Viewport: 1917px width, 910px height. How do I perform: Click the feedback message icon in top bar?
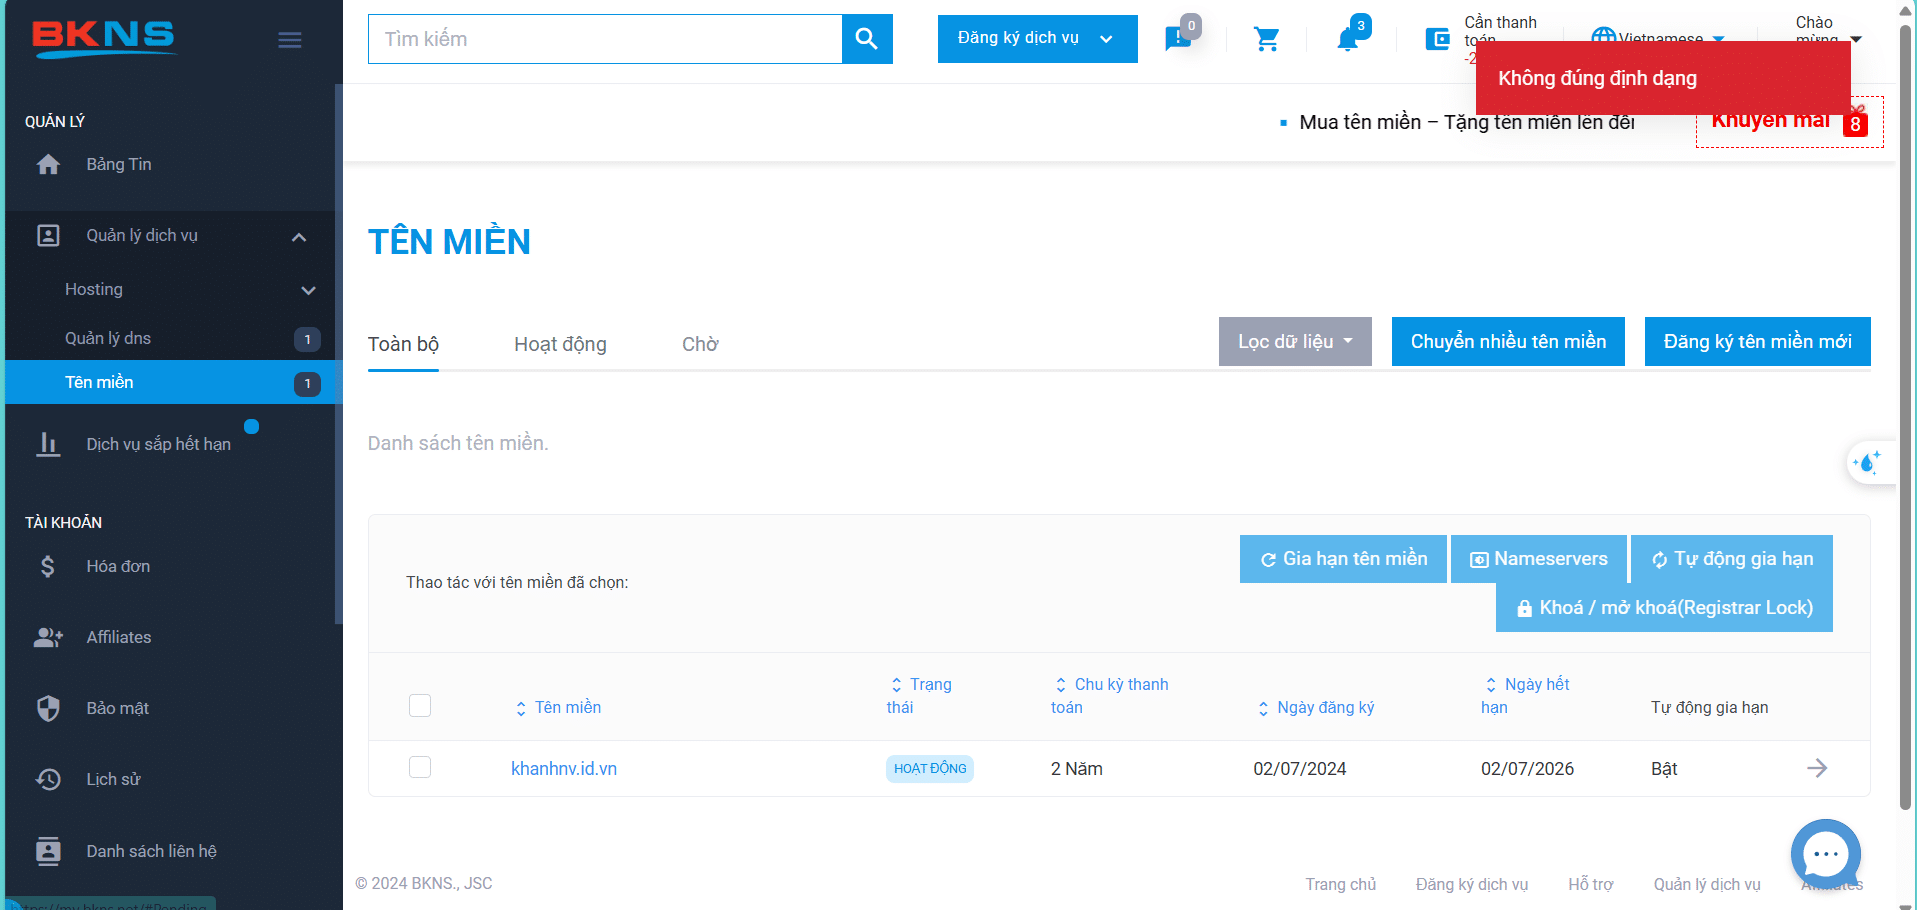pyautogui.click(x=1179, y=39)
